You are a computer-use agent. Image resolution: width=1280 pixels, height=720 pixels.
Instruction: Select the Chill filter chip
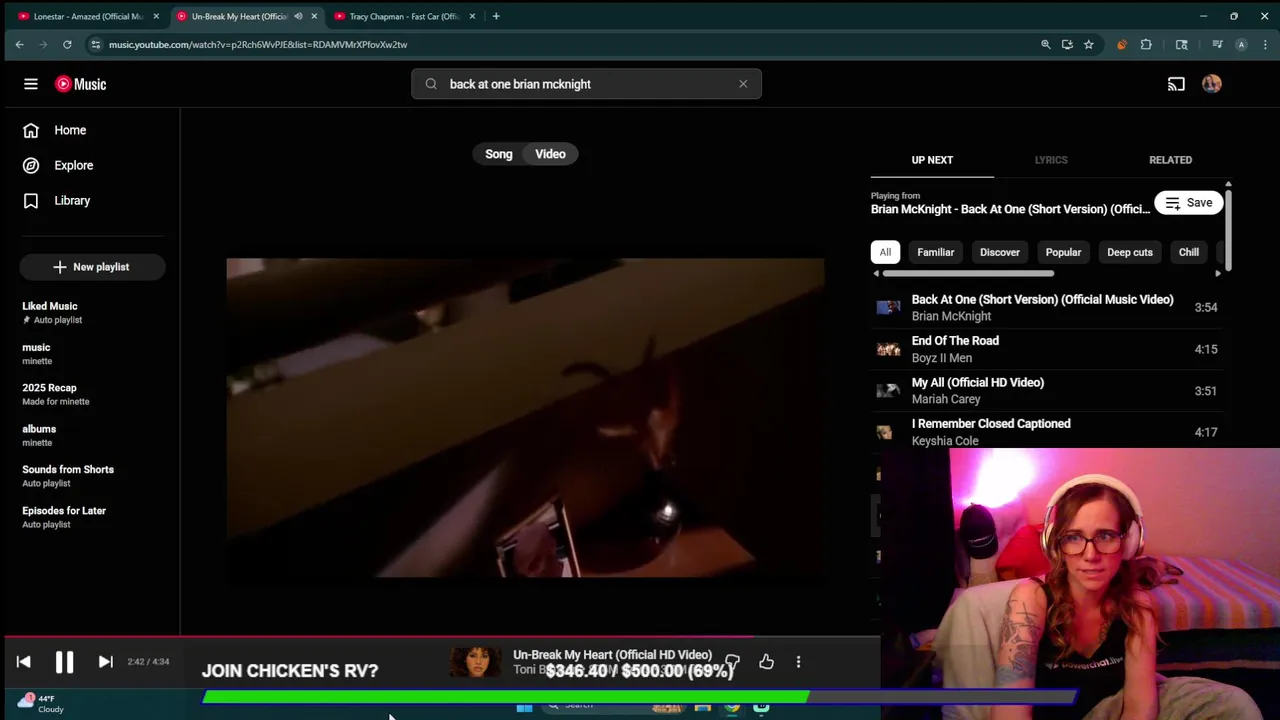coord(1188,252)
